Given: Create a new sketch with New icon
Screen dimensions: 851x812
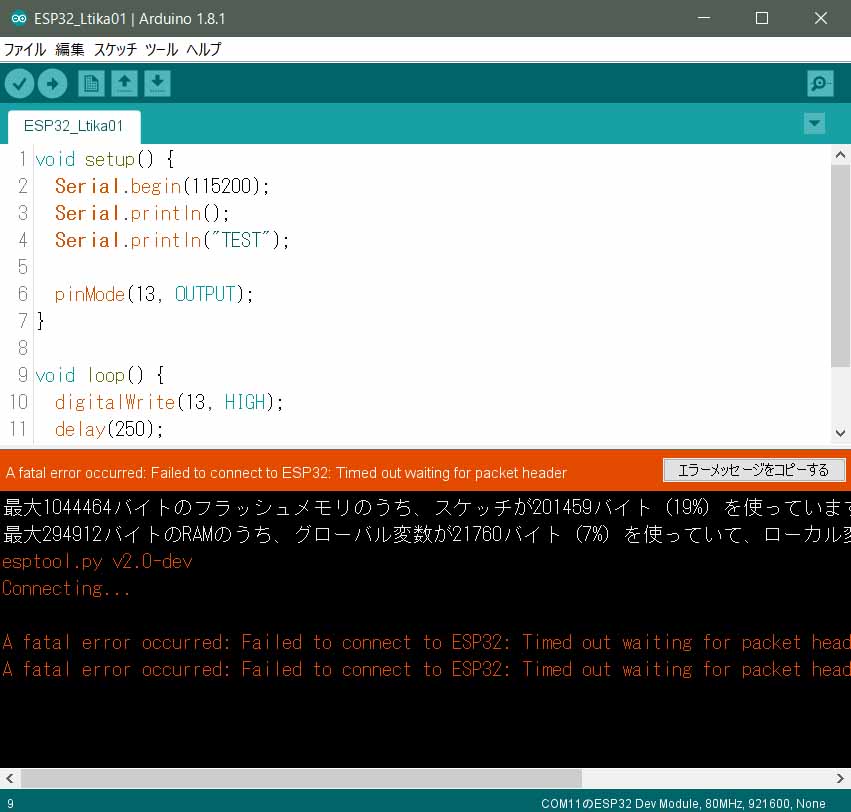Looking at the screenshot, I should point(90,84).
